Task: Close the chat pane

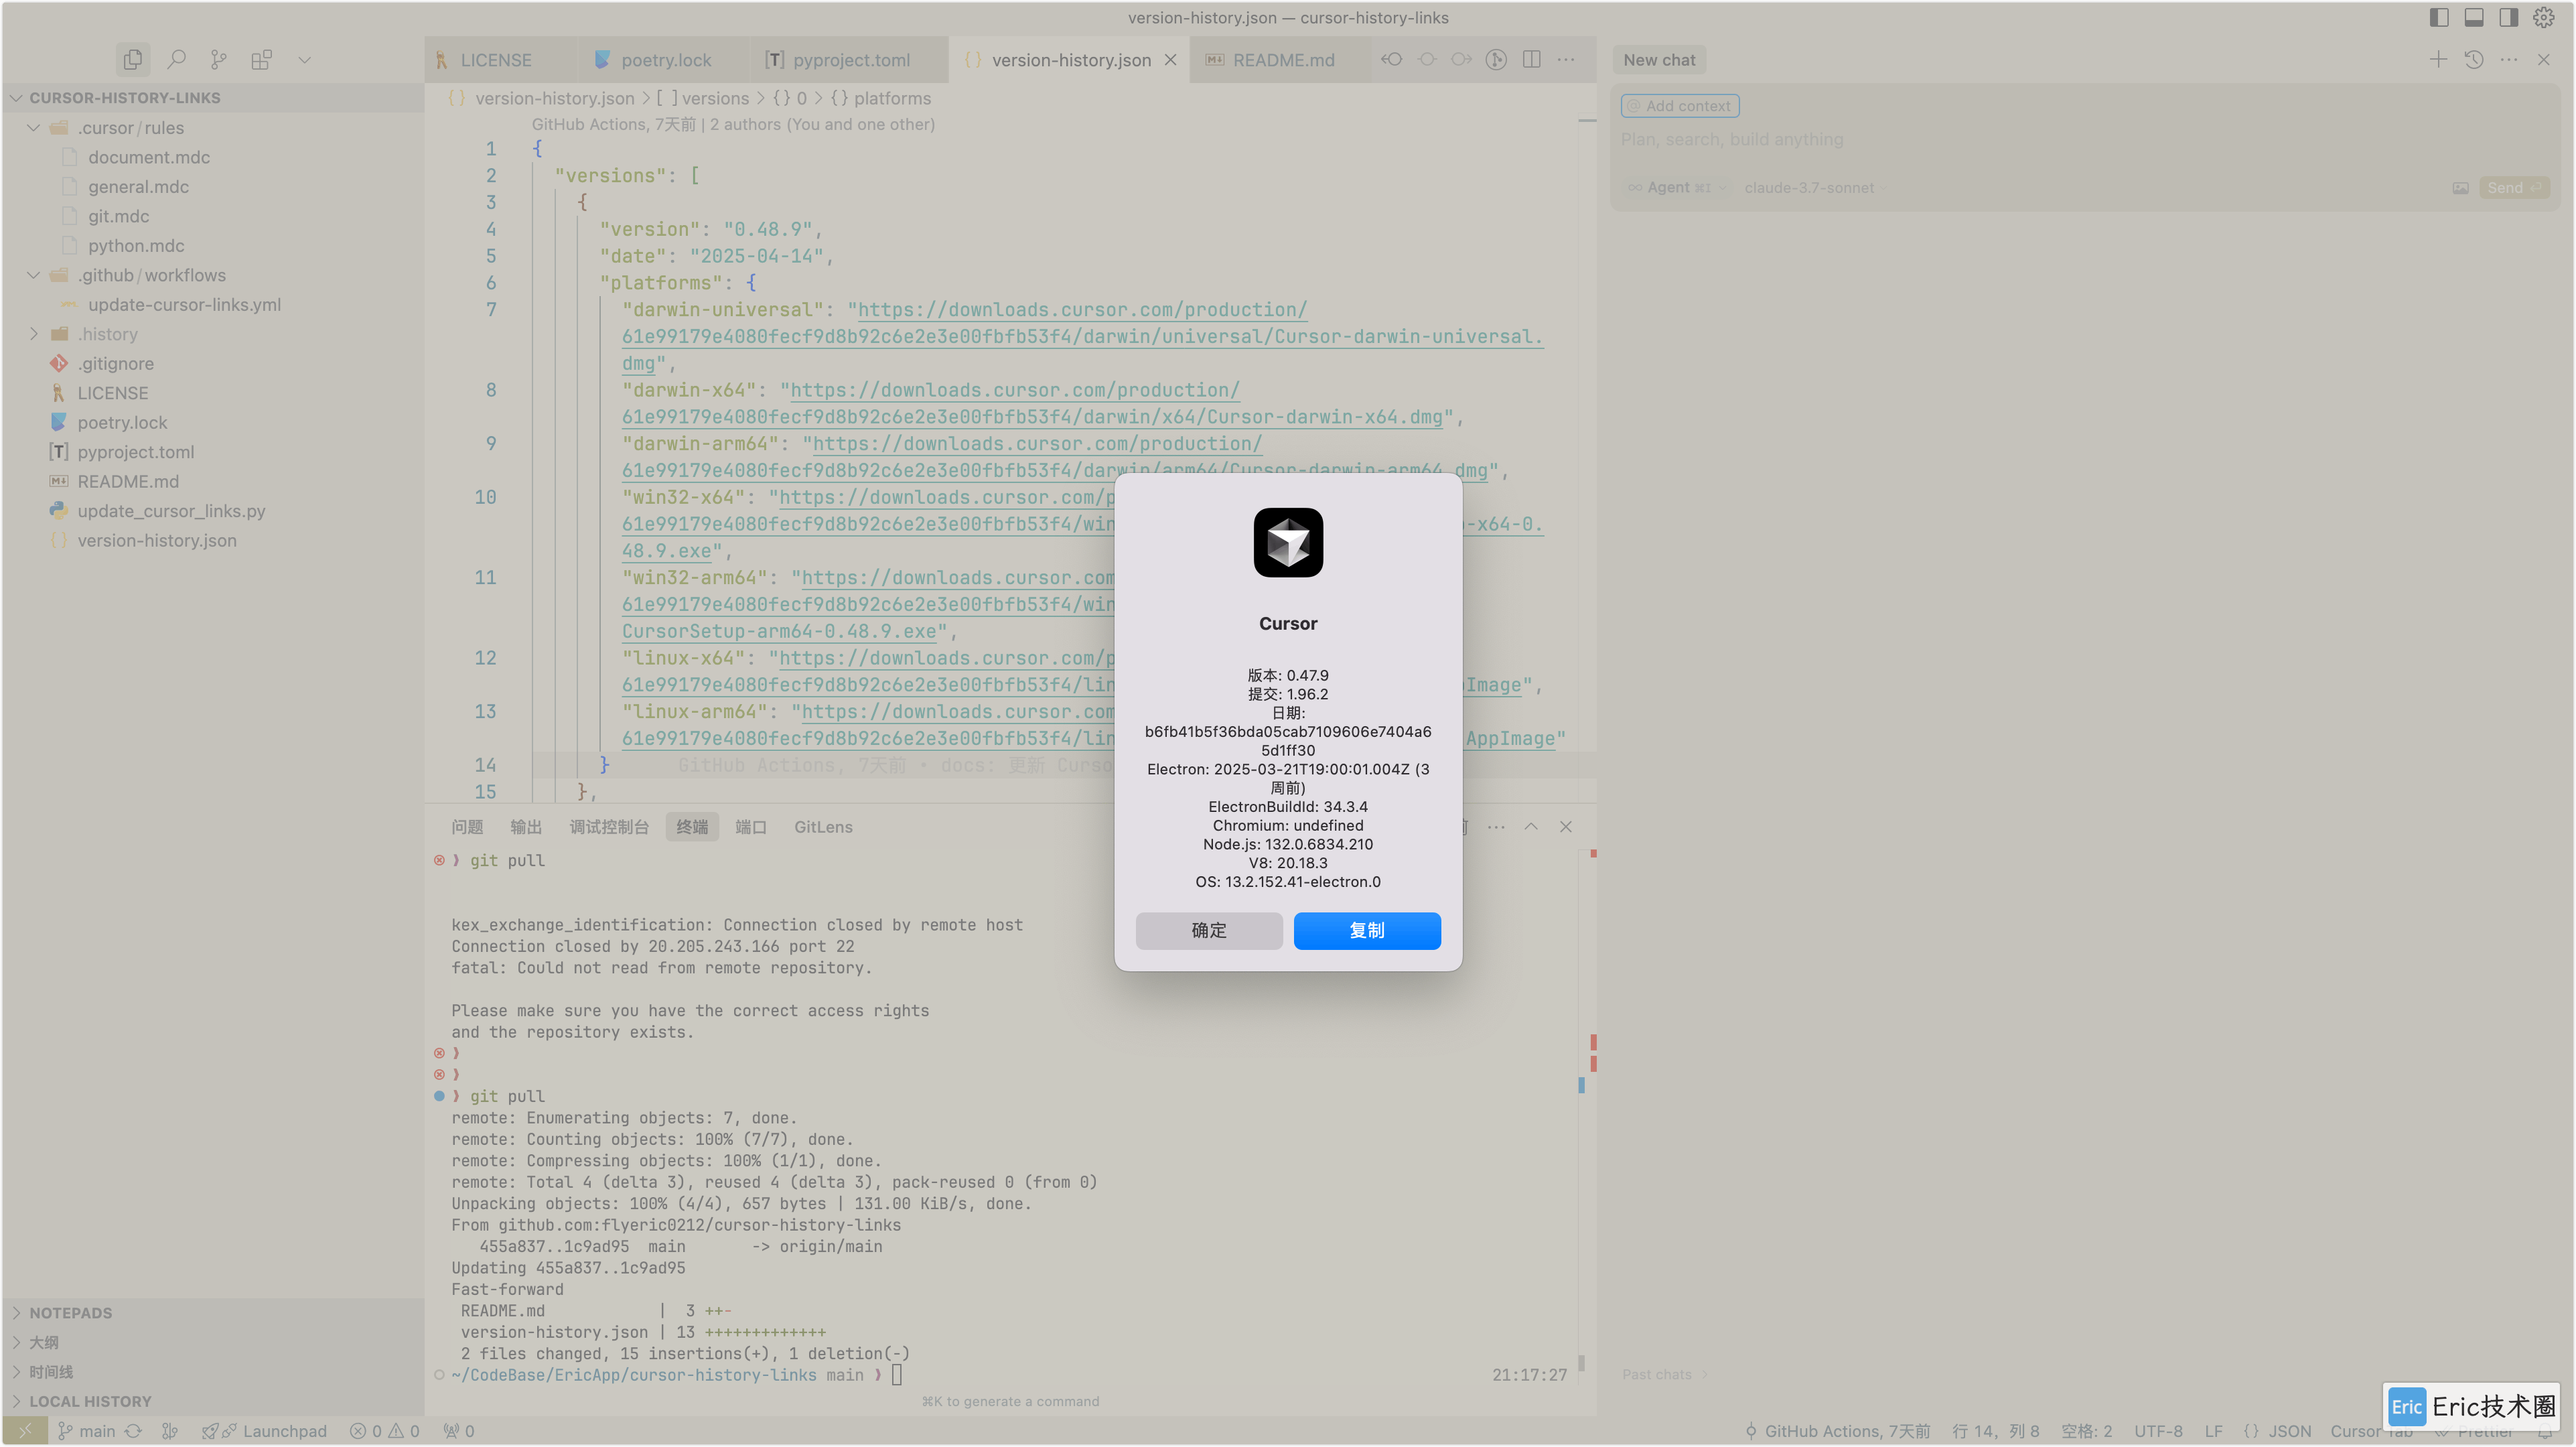Action: (2544, 60)
